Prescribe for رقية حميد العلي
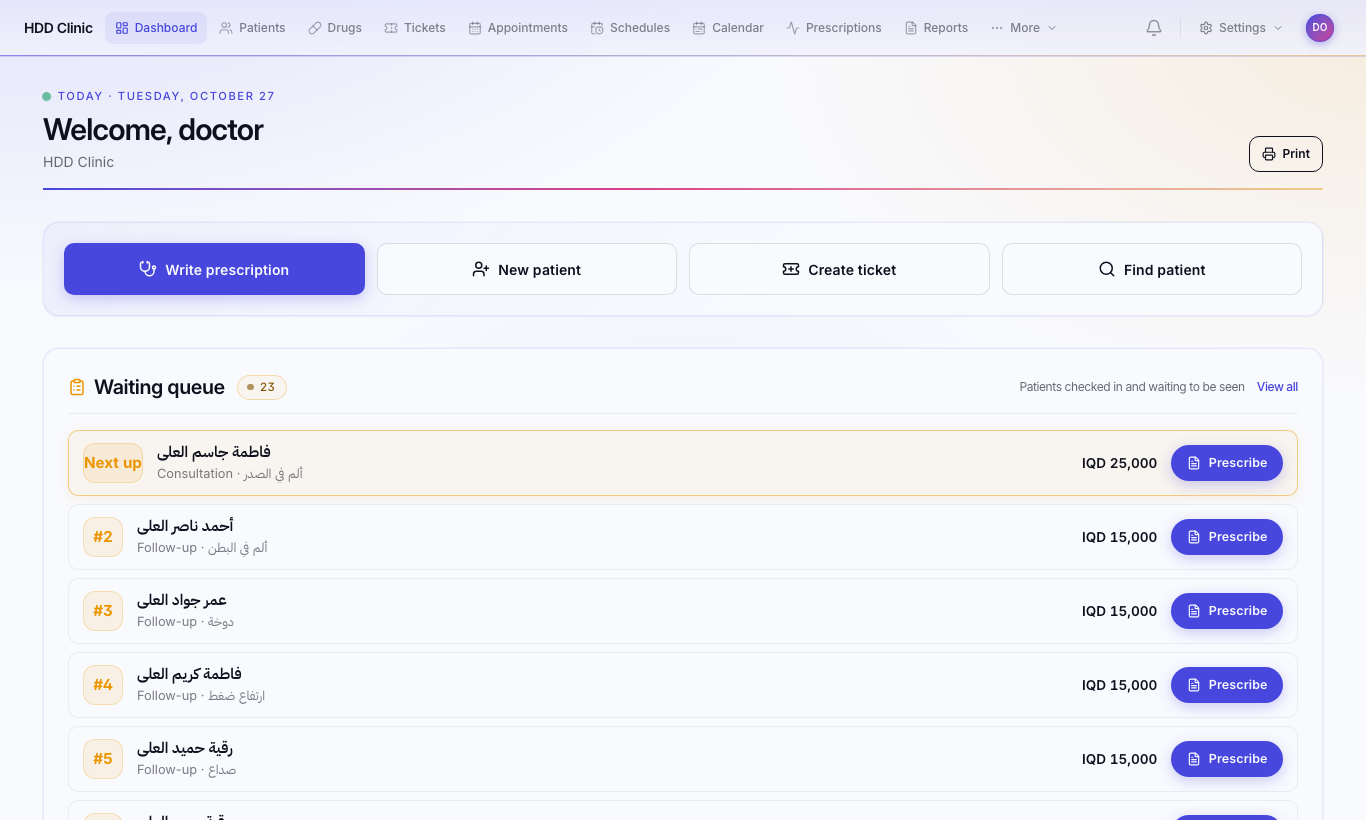This screenshot has height=820, width=1366. pyautogui.click(x=1227, y=759)
